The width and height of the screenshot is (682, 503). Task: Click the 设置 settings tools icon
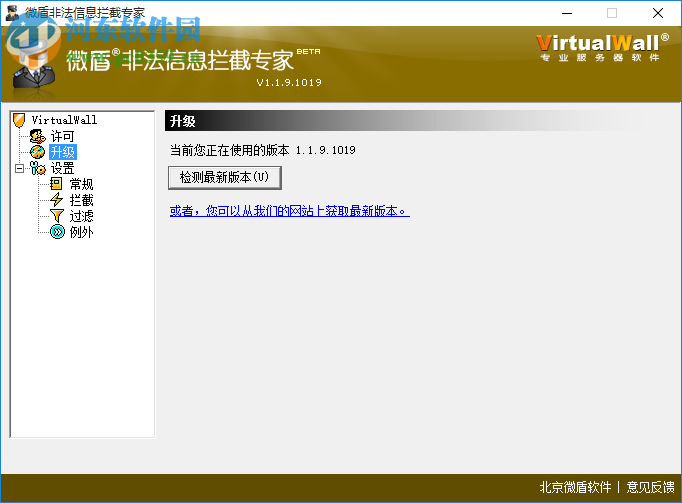coord(37,168)
